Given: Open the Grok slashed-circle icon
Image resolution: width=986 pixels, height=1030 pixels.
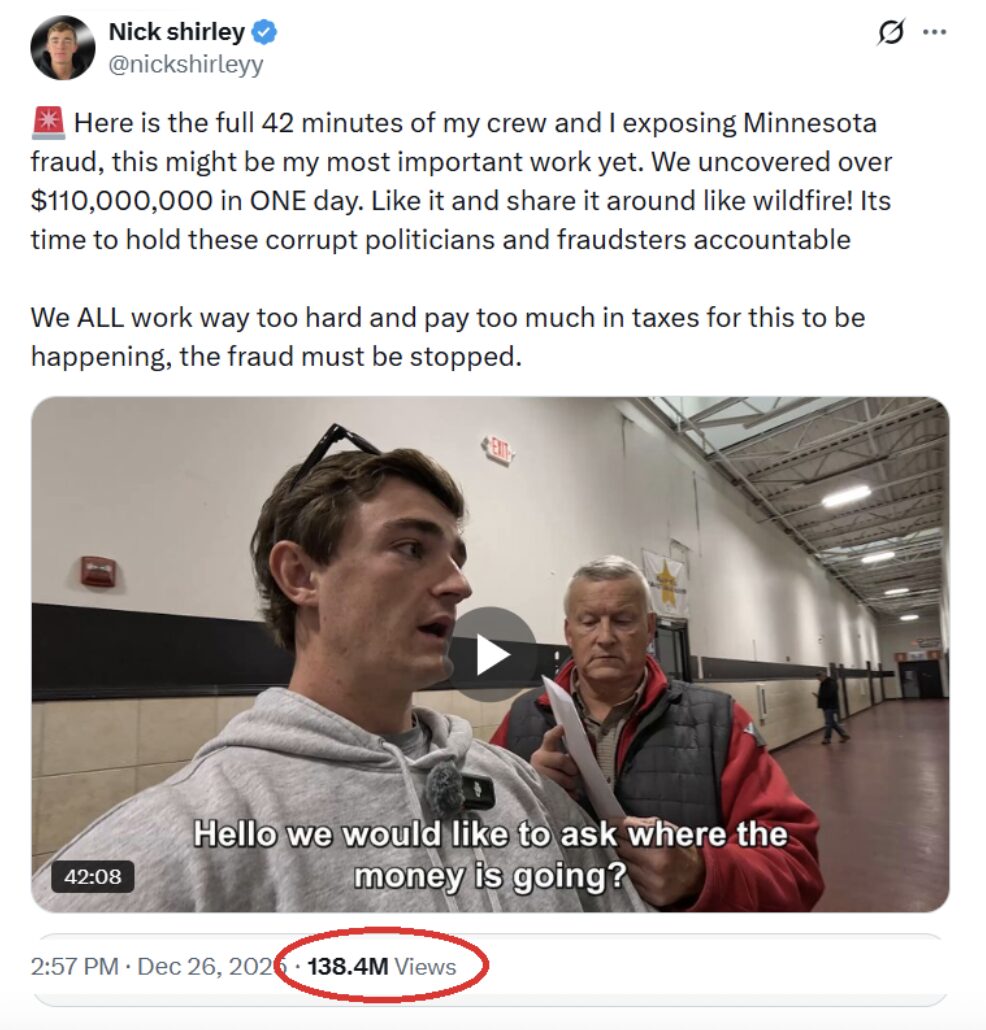Looking at the screenshot, I should 889,32.
